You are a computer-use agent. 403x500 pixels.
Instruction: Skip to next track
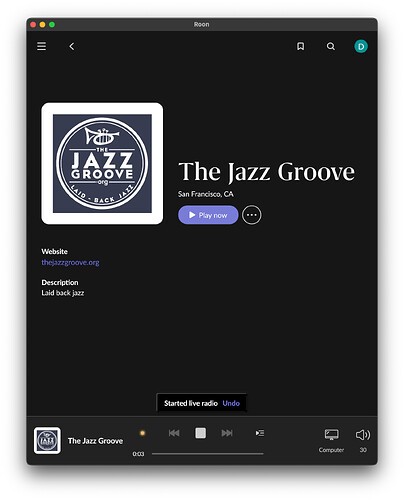(227, 433)
